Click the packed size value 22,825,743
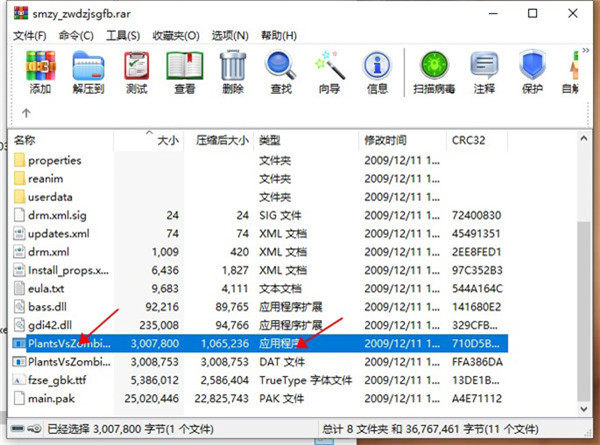Viewport: 600px width, 445px height. [222, 398]
